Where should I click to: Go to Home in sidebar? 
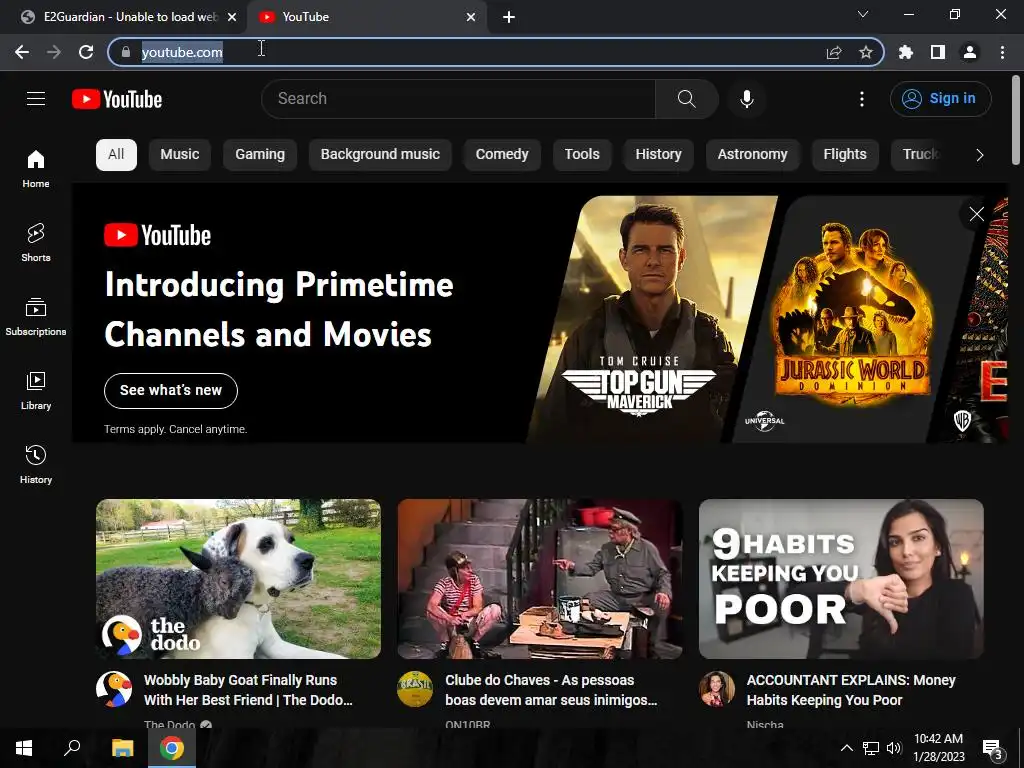[36, 168]
